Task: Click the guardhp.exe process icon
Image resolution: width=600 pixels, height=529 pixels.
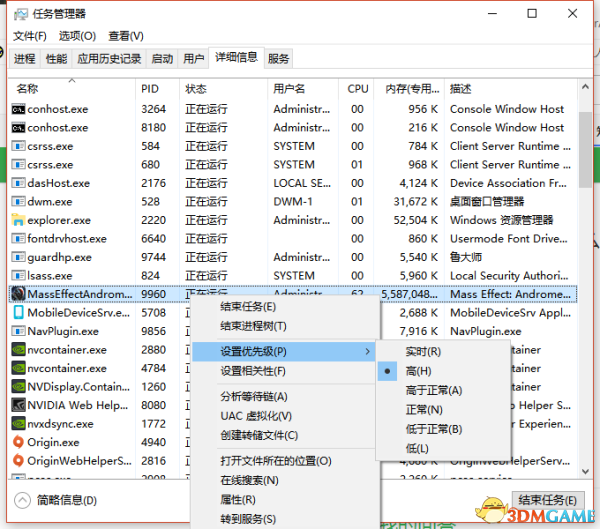Action: (18, 257)
